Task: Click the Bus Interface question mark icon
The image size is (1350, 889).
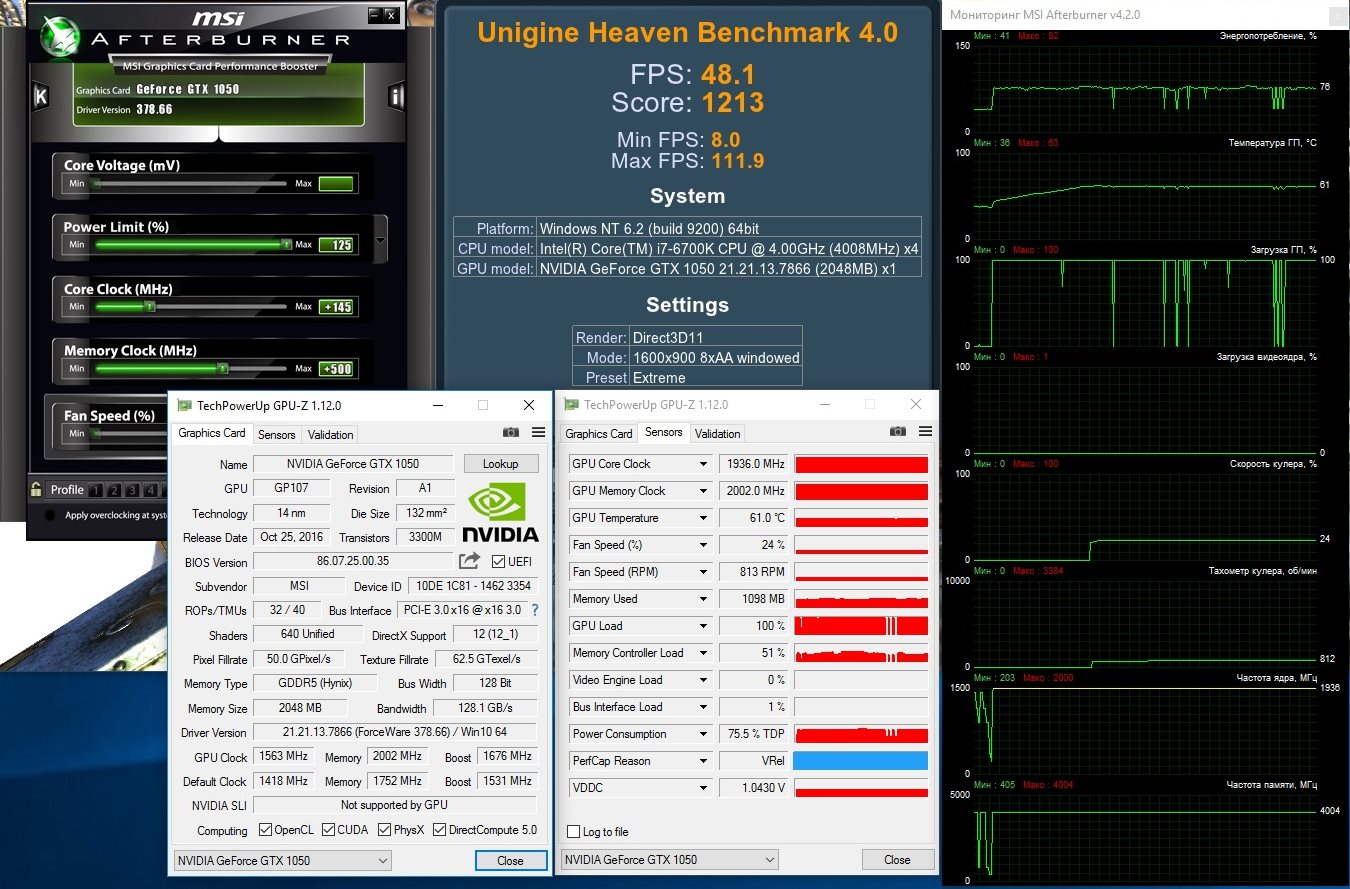Action: coord(535,610)
